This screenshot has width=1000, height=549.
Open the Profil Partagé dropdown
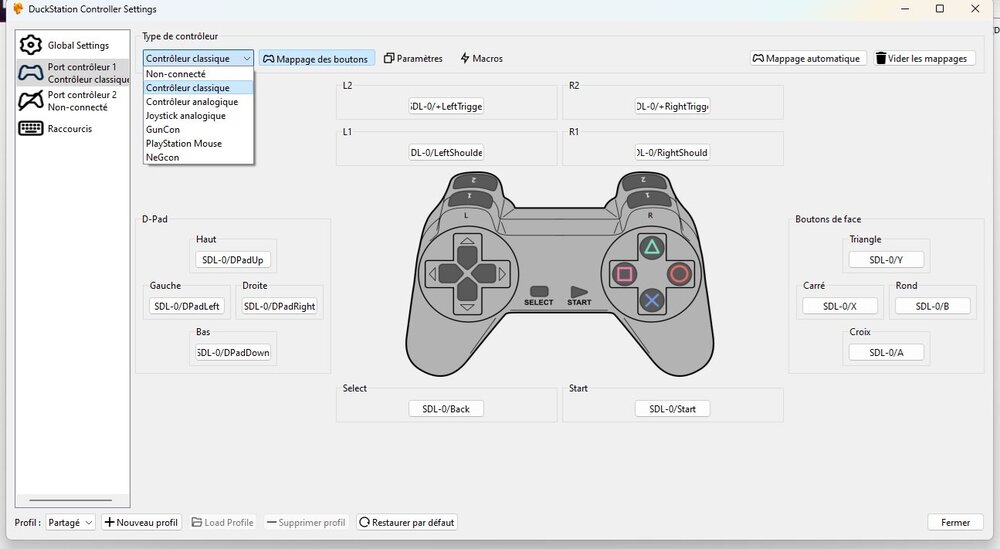coord(70,522)
